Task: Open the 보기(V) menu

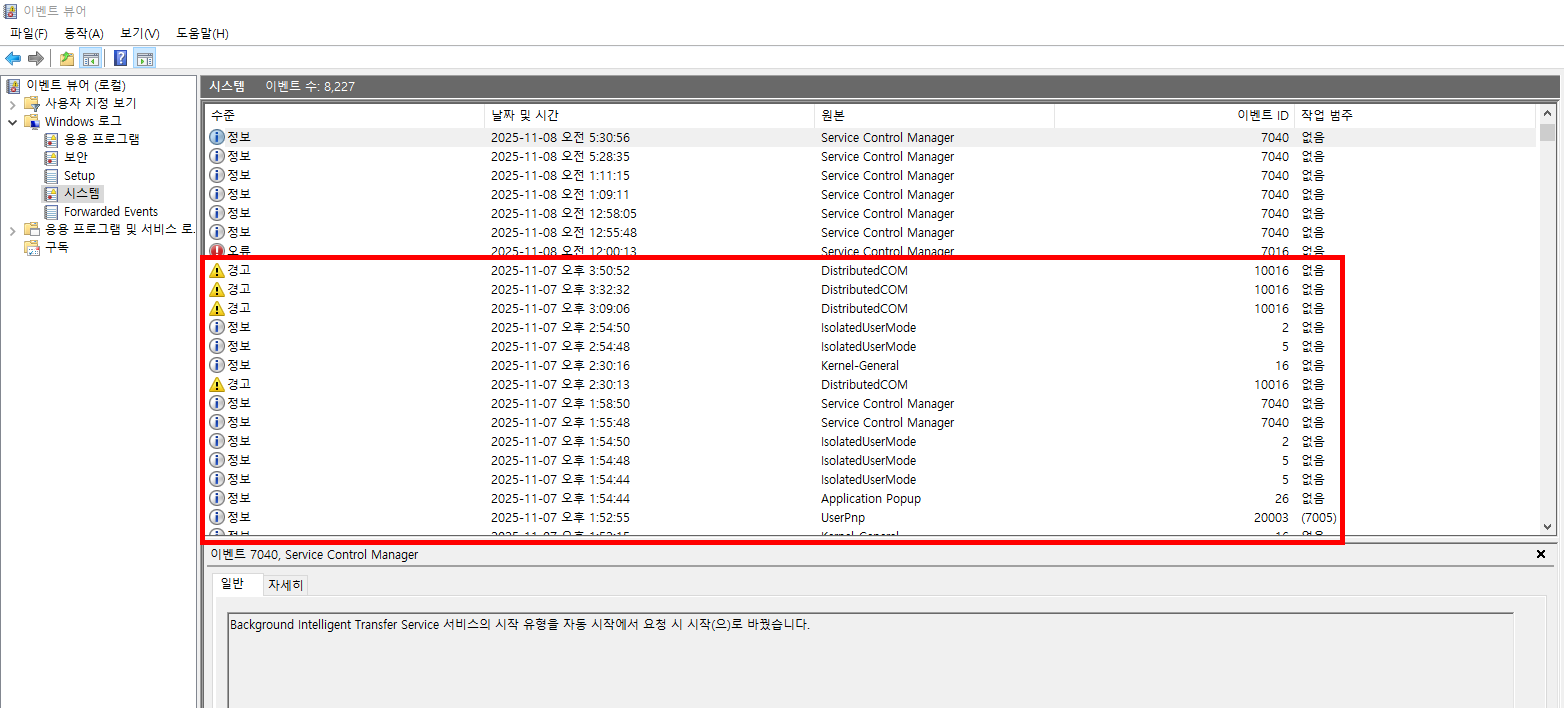Action: point(140,33)
